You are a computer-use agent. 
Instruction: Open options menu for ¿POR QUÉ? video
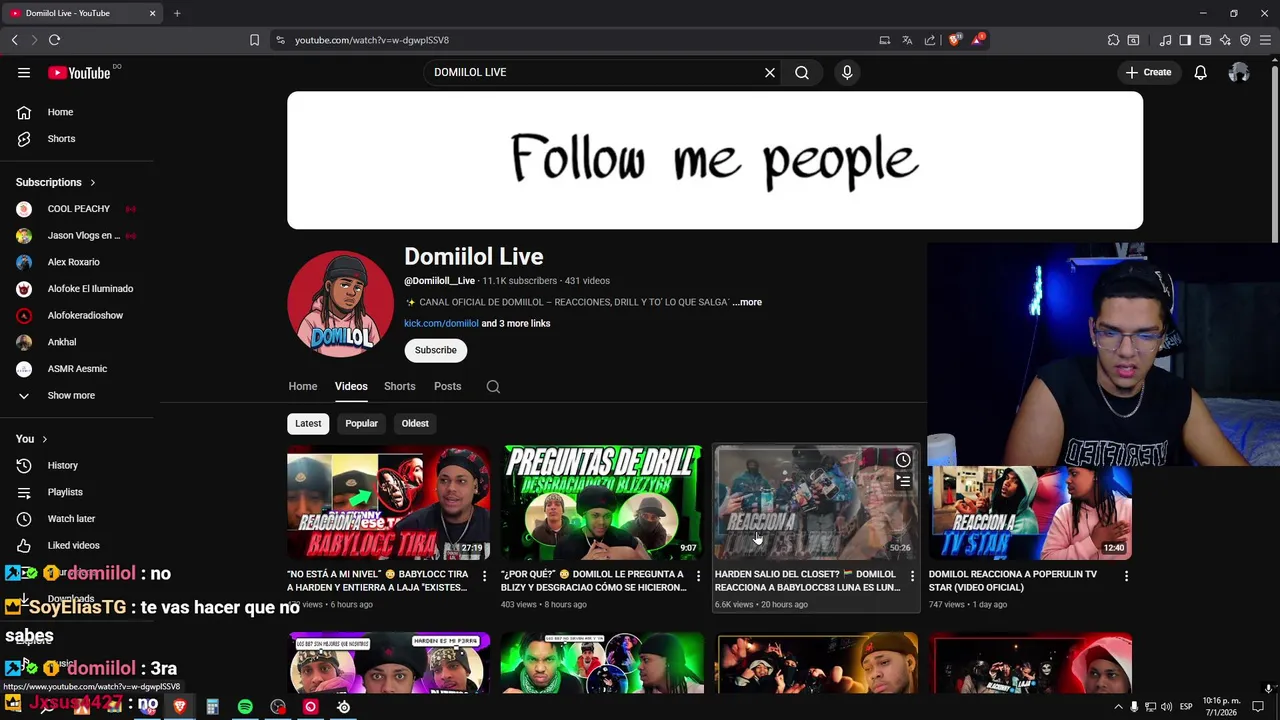698,576
